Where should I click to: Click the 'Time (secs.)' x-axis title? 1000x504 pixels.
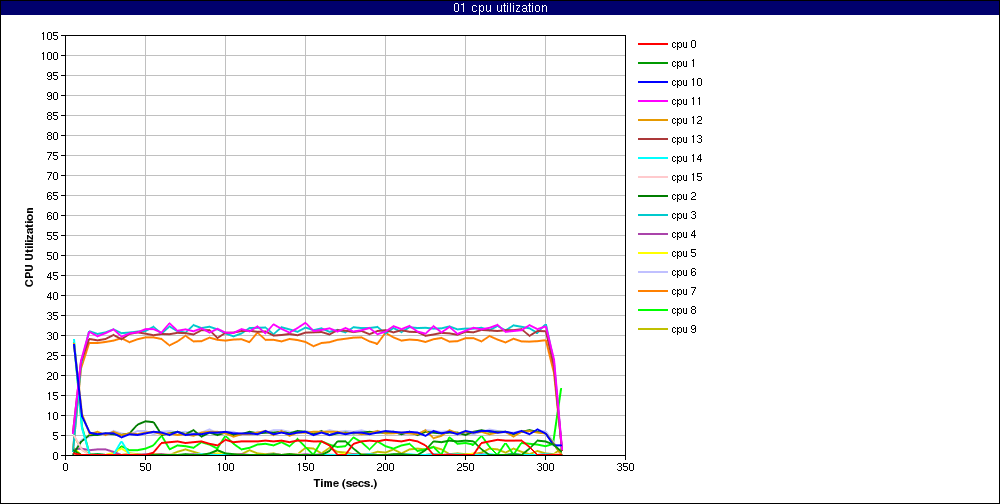coord(345,484)
